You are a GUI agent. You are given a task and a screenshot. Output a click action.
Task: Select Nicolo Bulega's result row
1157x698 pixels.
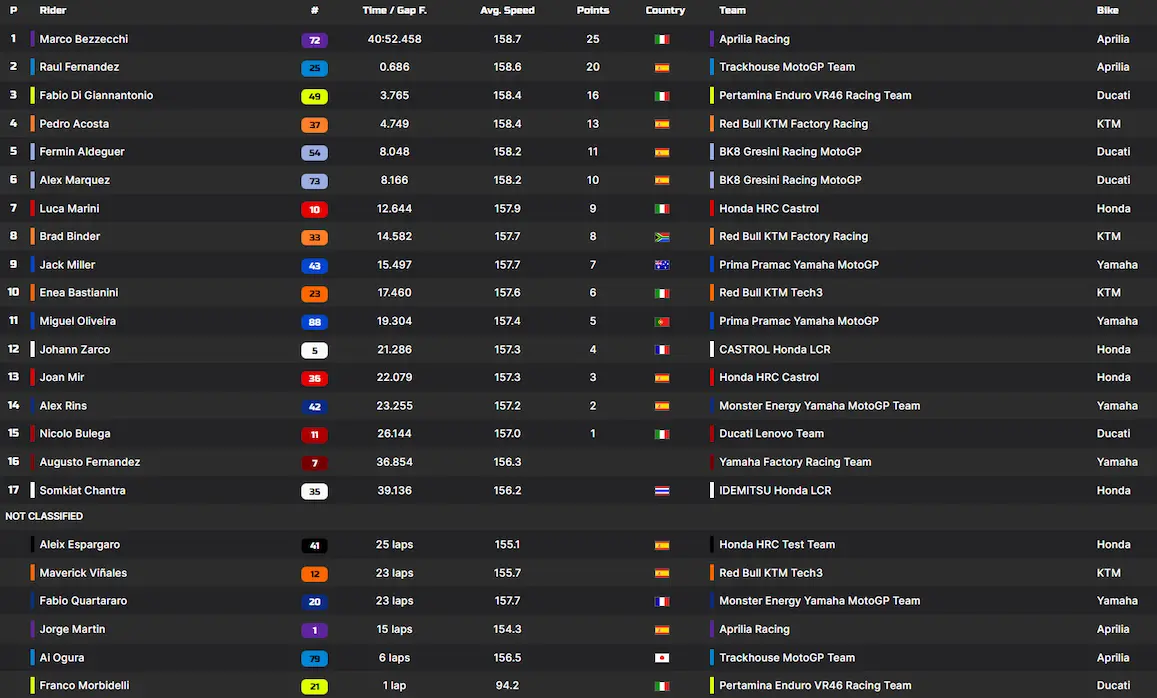coord(500,433)
